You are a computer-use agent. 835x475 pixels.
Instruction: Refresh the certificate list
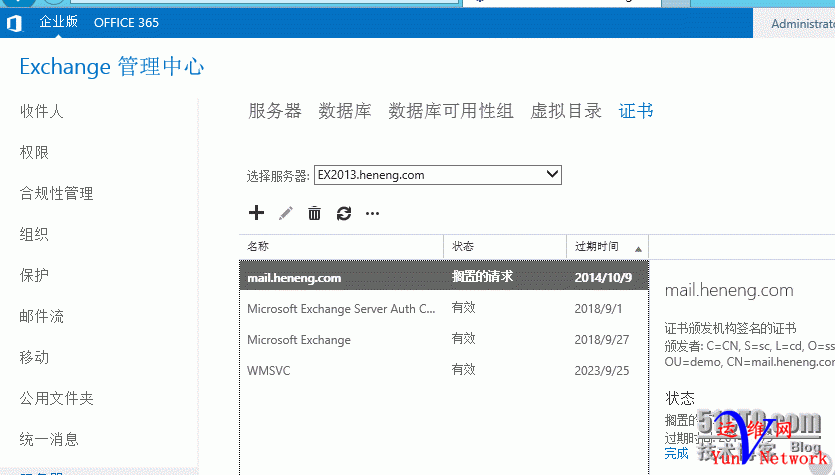pyautogui.click(x=344, y=214)
